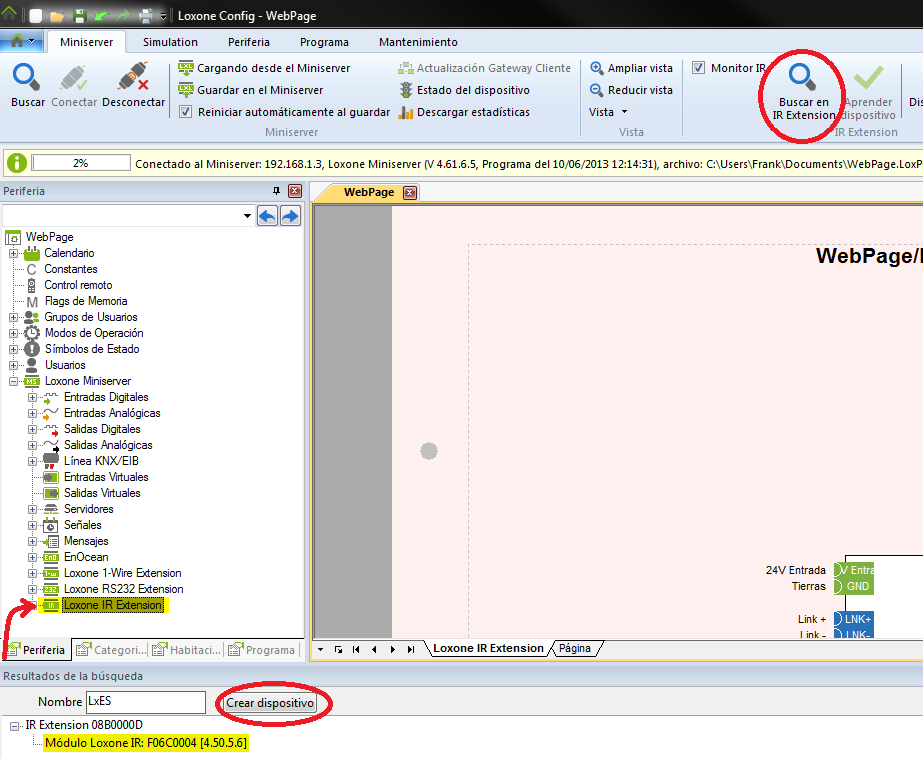Click Ampliar vista zoom-in icon
The width and height of the screenshot is (923, 759).
597,68
